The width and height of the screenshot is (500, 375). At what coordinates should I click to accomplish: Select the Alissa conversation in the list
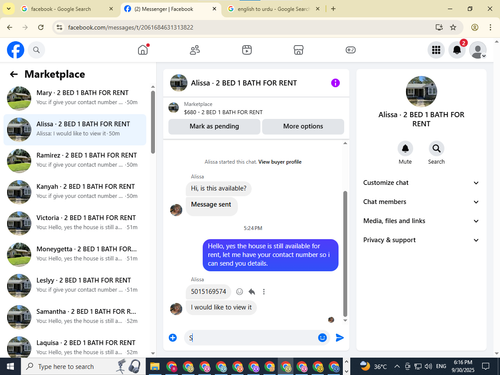[x=75, y=130]
